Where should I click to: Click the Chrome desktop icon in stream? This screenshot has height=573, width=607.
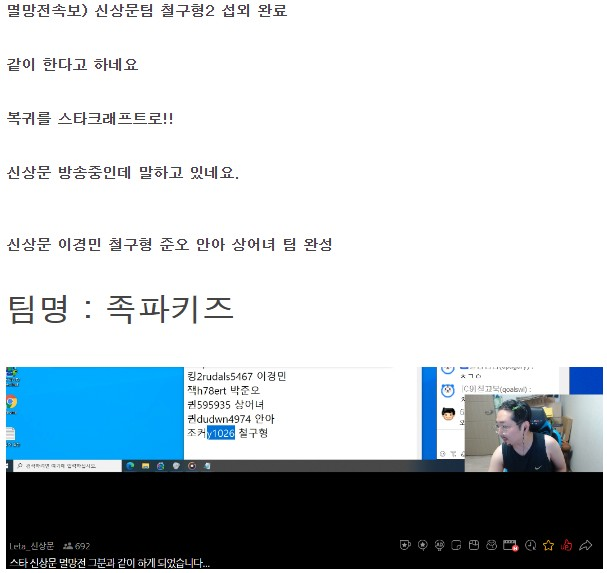point(11,403)
